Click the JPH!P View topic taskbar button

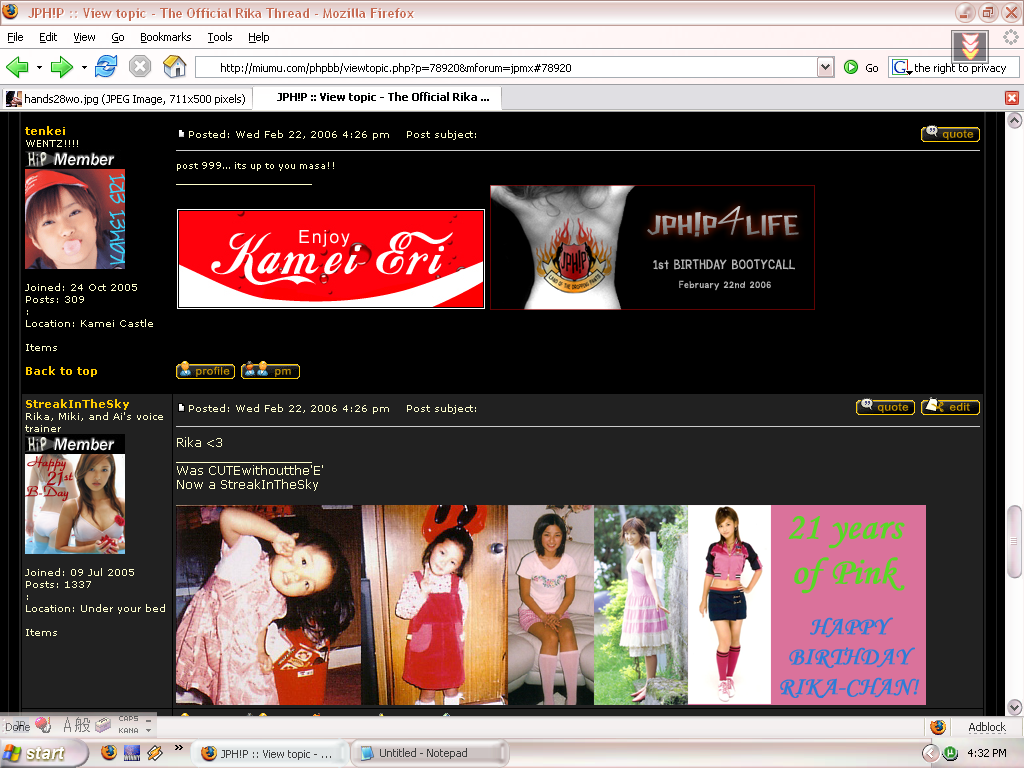(271, 754)
